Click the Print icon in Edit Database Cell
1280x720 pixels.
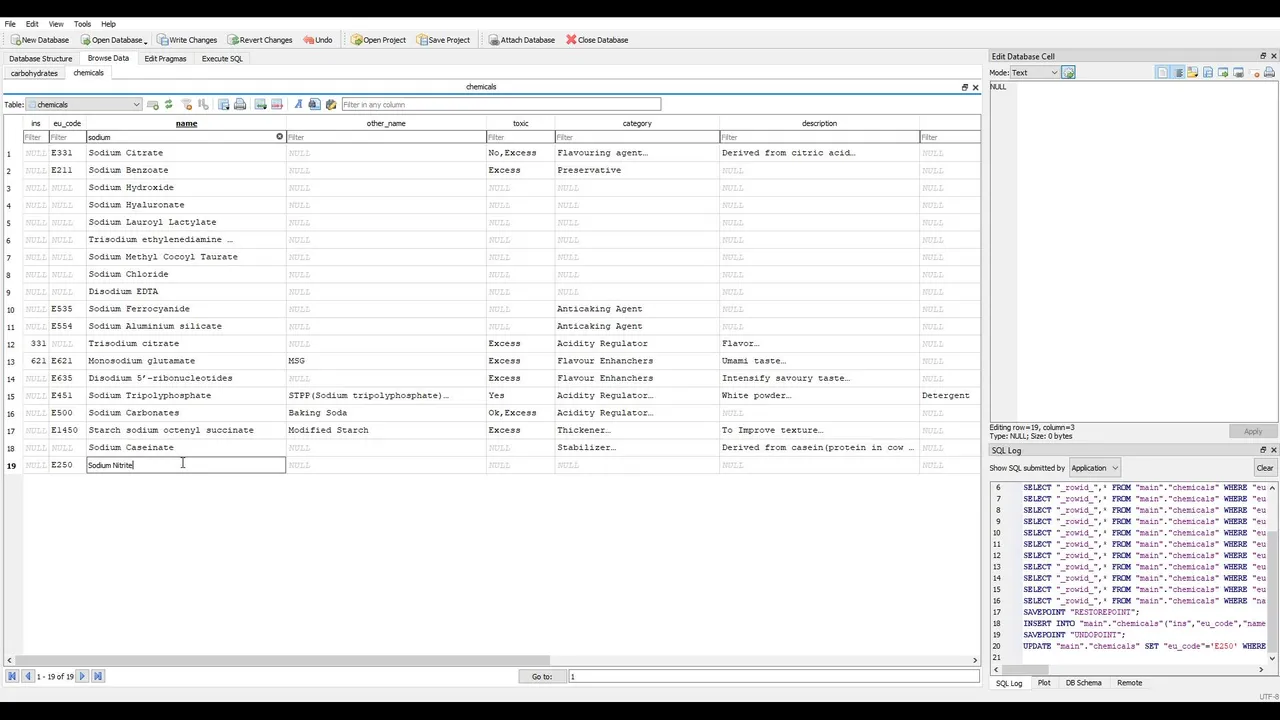1269,72
